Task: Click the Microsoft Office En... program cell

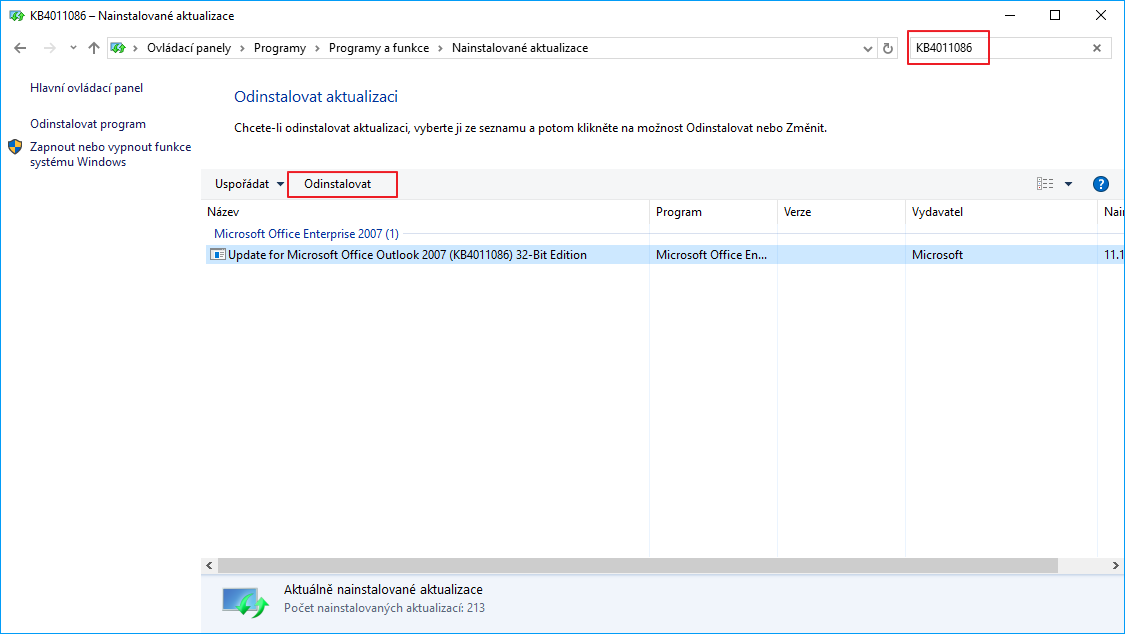Action: pyautogui.click(x=711, y=255)
